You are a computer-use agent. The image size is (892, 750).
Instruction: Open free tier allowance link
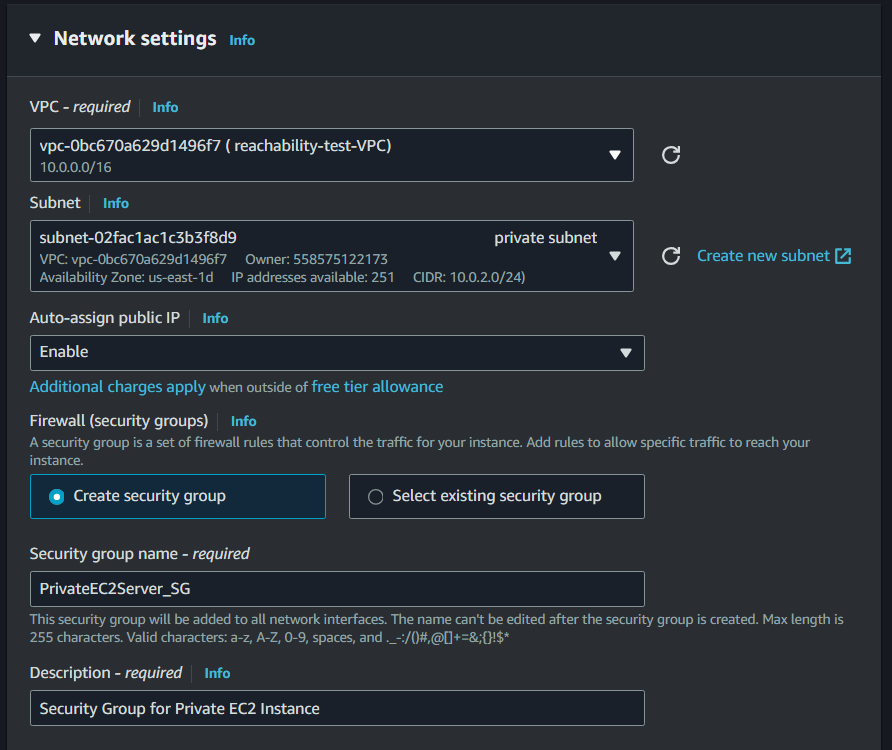pyautogui.click(x=377, y=387)
